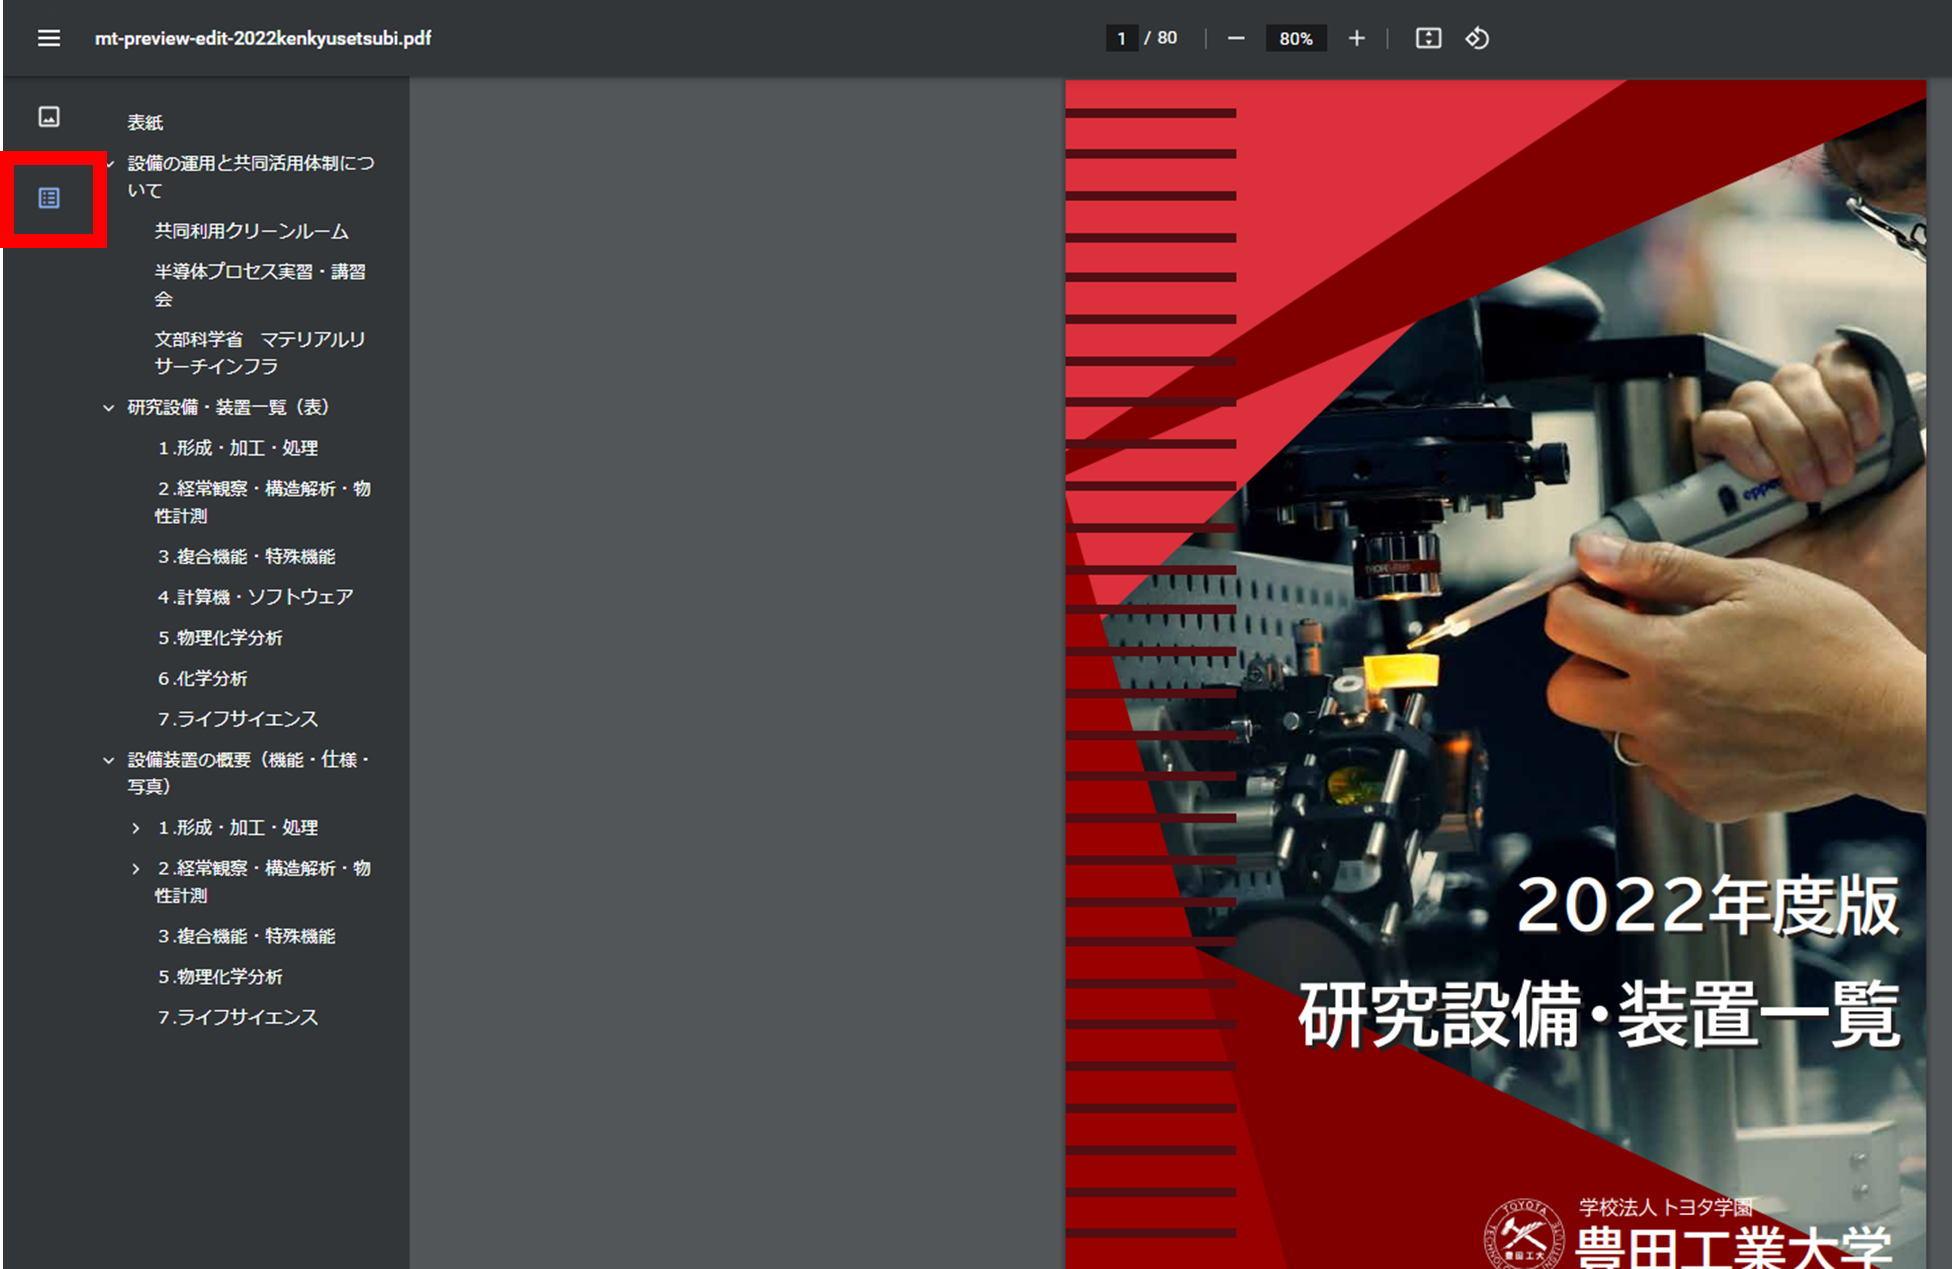Expand lower 1.形成・加工・処理 under 設備装置の概要

[x=136, y=828]
